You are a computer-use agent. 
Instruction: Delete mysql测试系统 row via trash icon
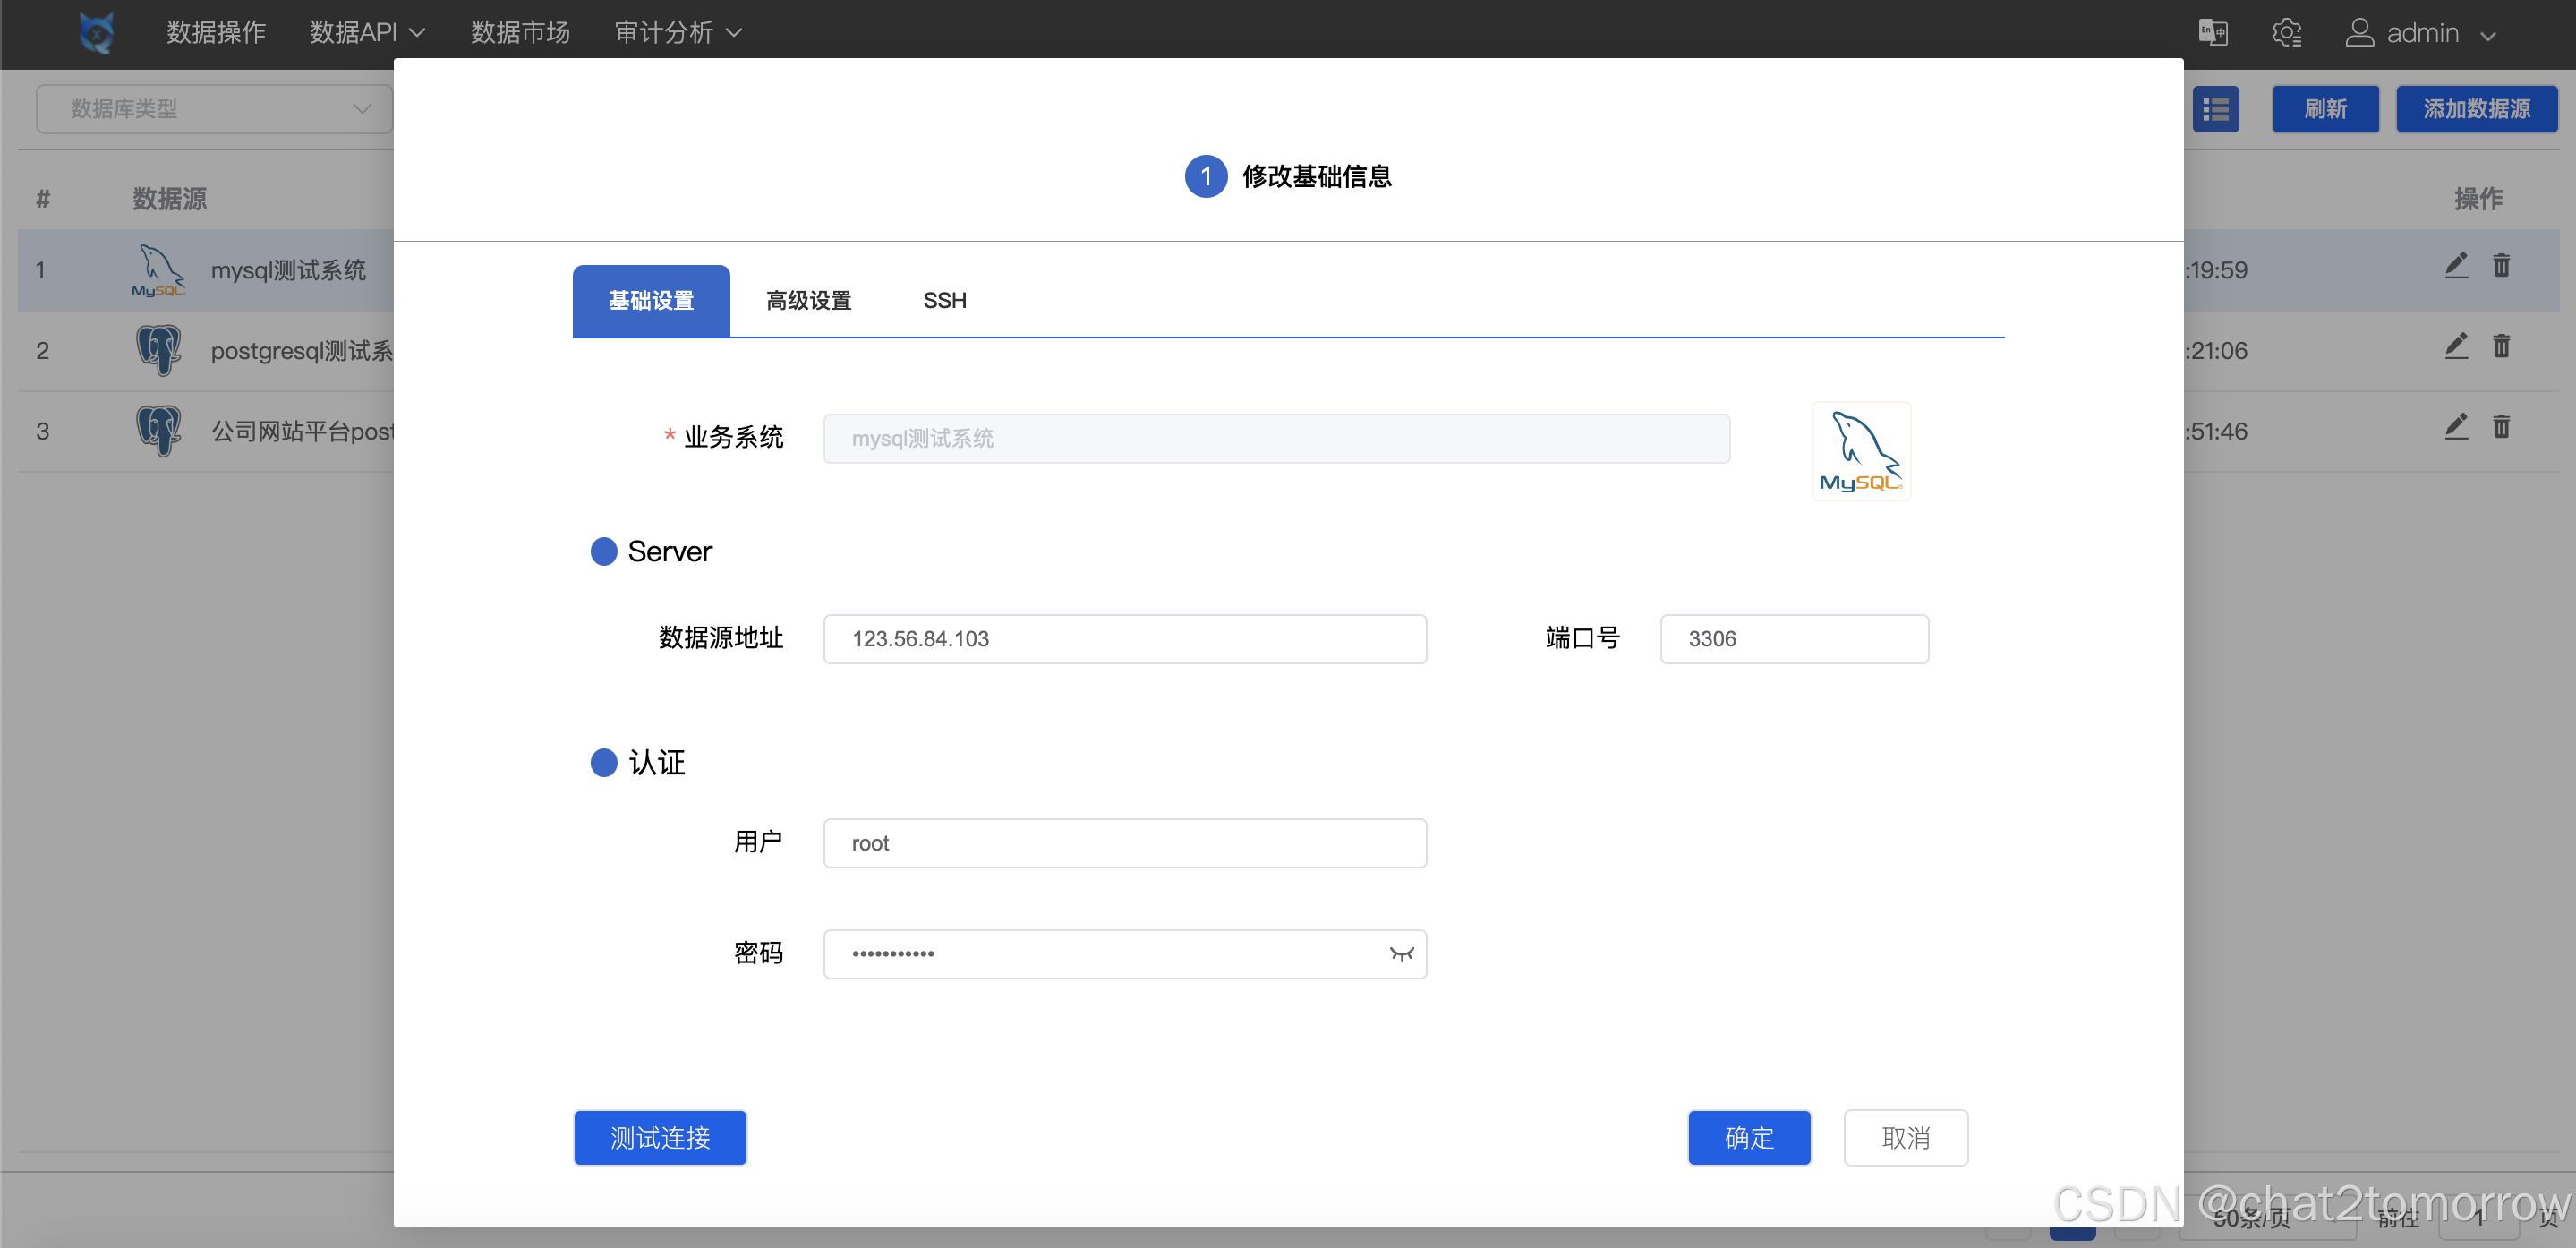(2501, 266)
